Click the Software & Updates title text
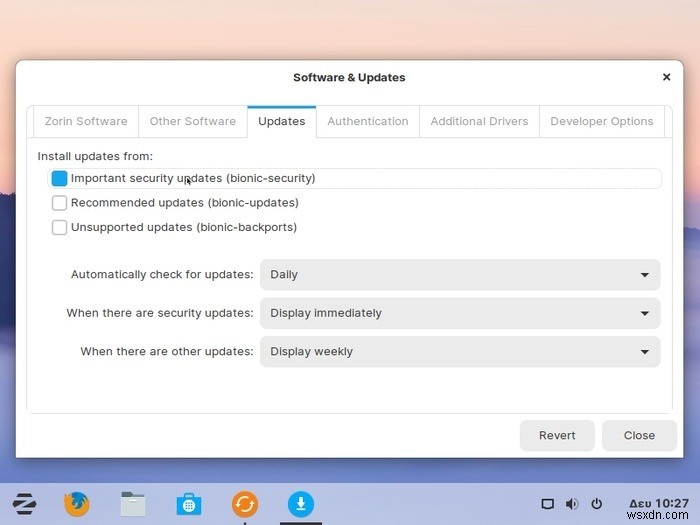700x525 pixels. click(x=349, y=77)
